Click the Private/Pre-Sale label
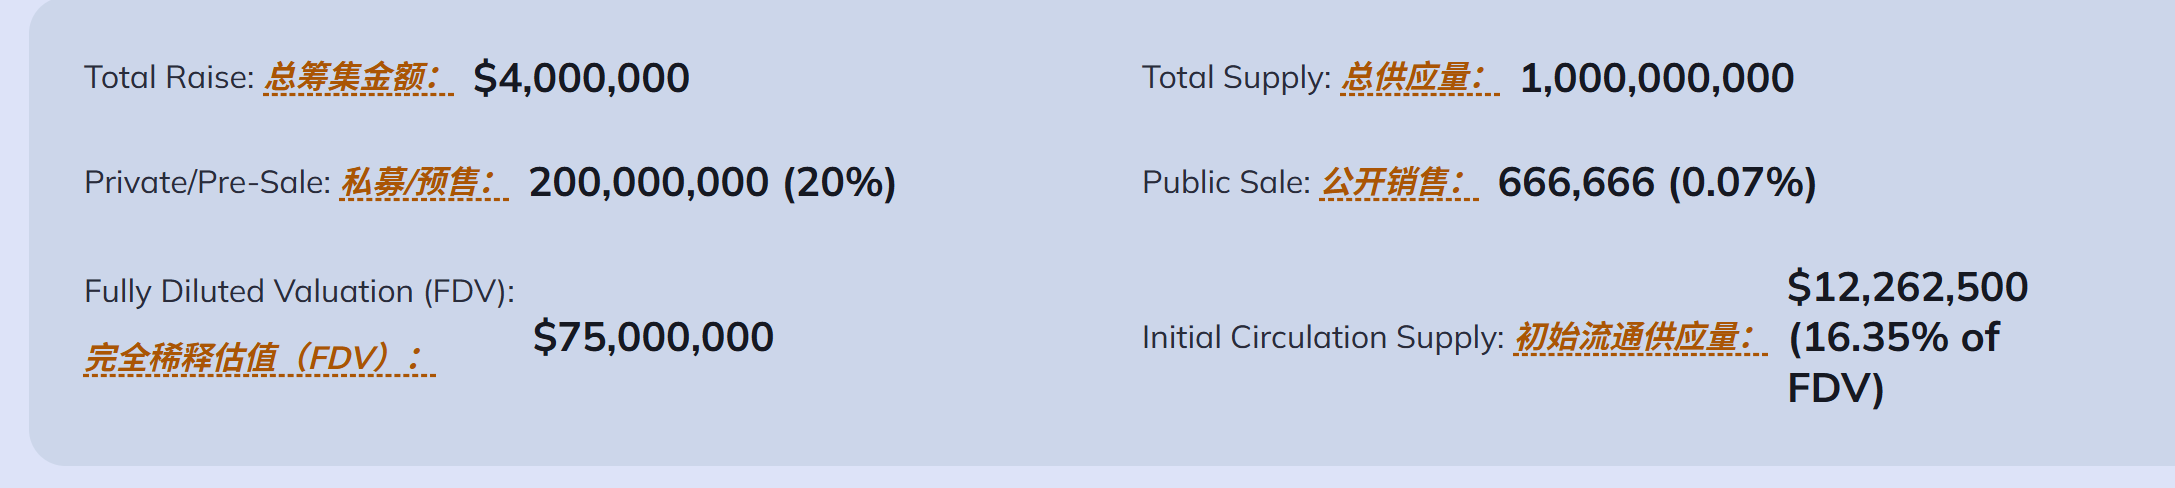 (x=207, y=183)
